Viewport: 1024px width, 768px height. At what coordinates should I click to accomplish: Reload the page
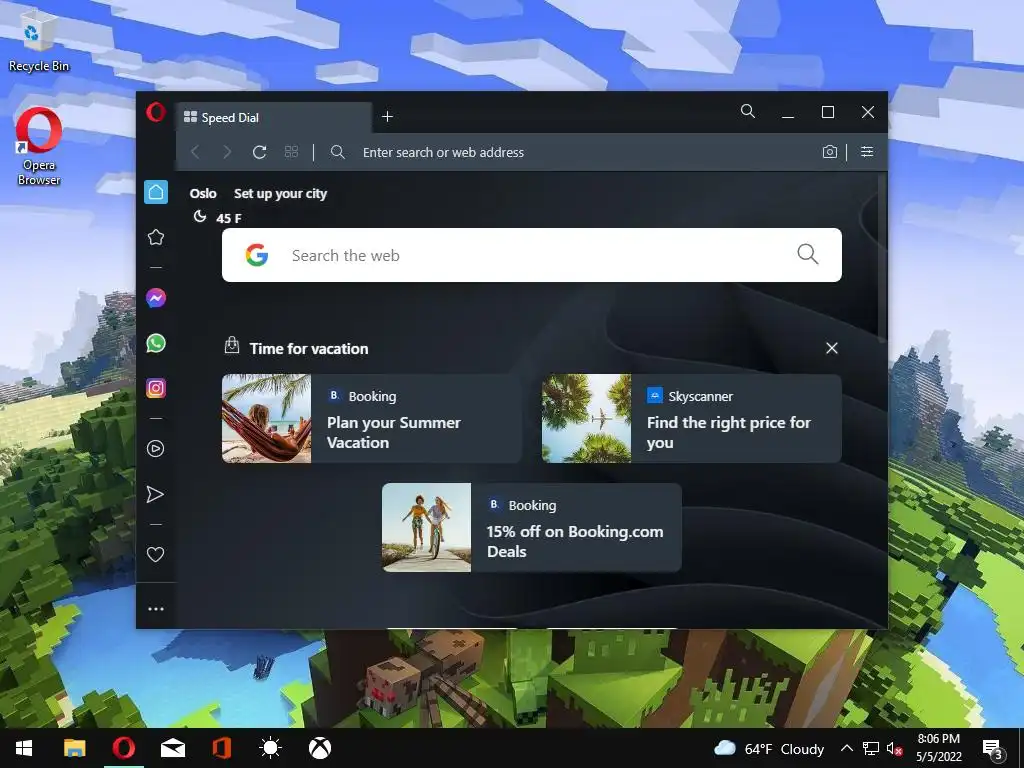(x=259, y=152)
